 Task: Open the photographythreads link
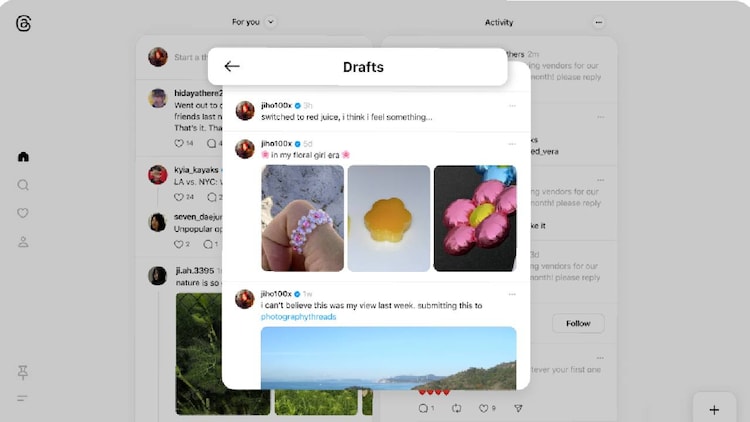[x=298, y=317]
